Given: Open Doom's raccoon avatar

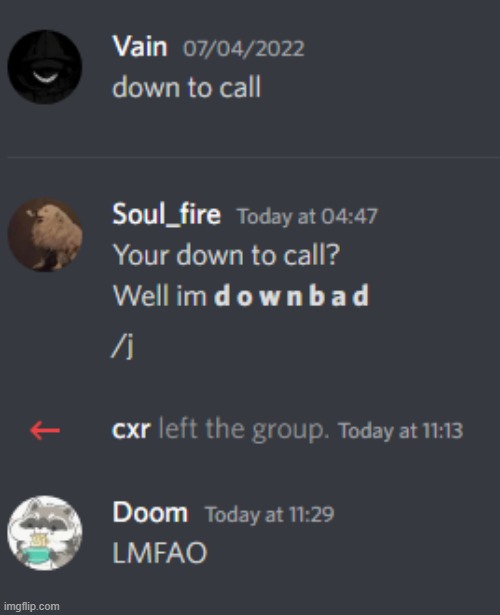Looking at the screenshot, I should 45,533.
